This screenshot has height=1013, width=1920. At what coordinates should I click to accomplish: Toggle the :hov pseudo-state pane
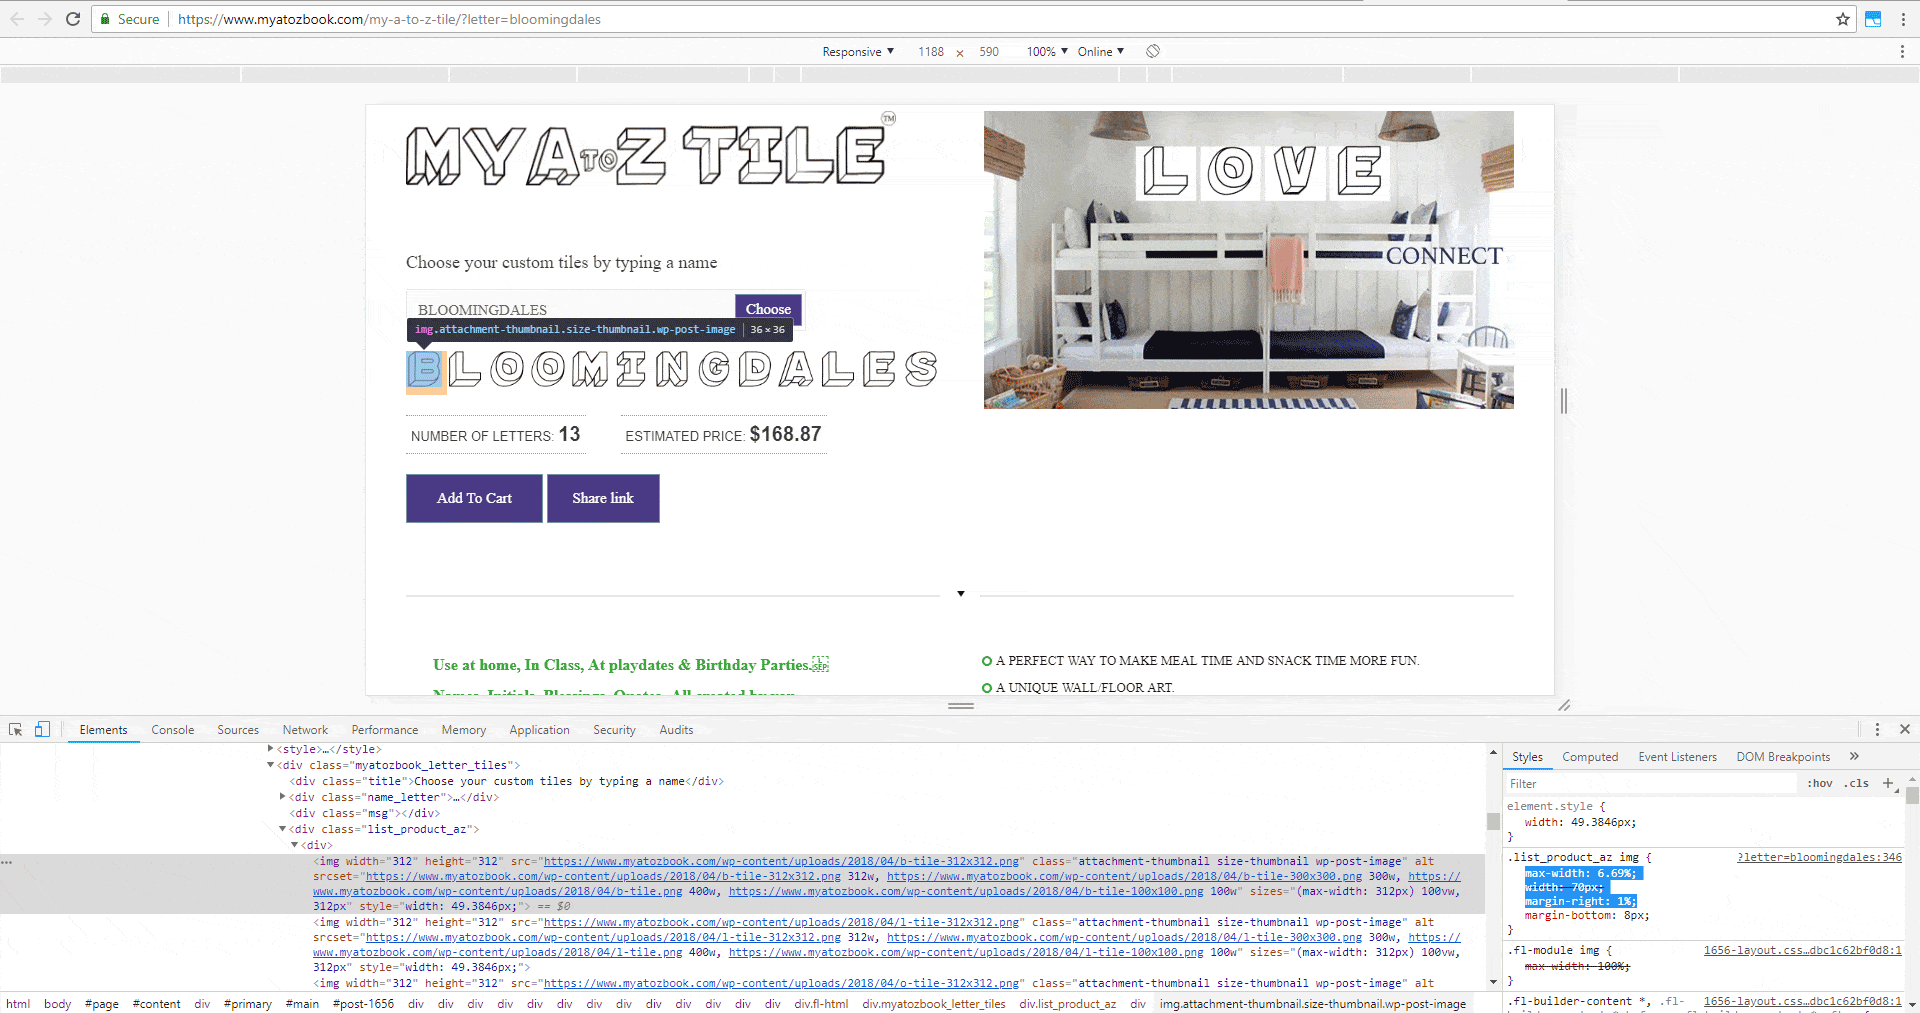tap(1818, 783)
